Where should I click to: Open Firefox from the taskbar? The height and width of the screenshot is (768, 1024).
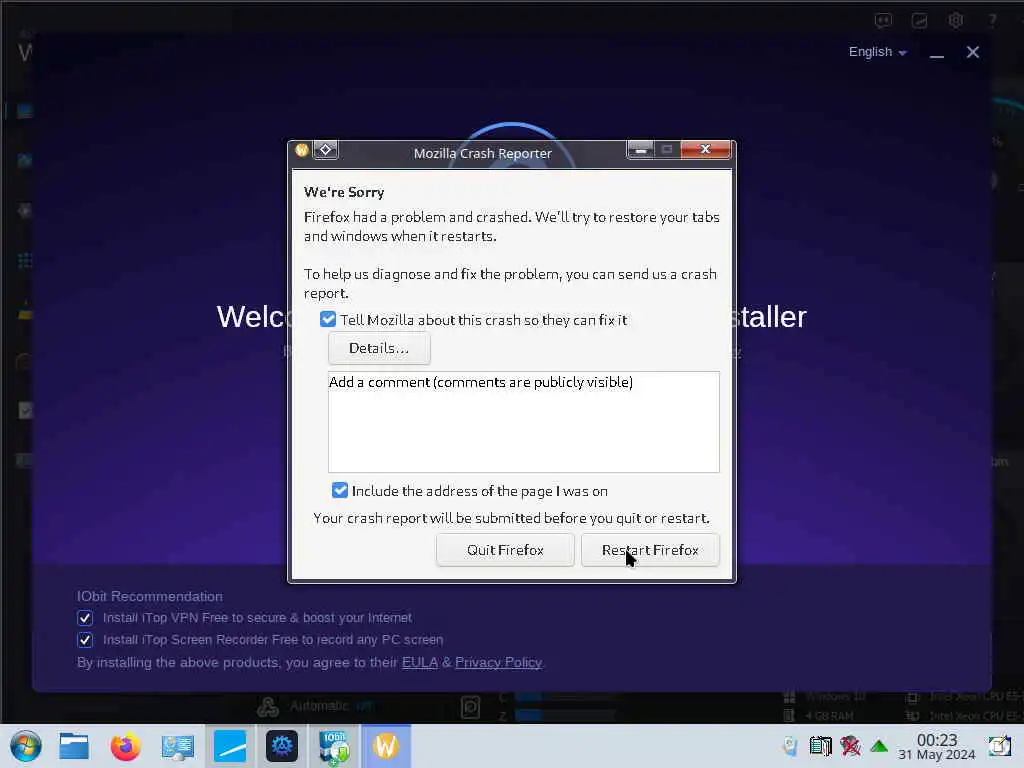[125, 746]
